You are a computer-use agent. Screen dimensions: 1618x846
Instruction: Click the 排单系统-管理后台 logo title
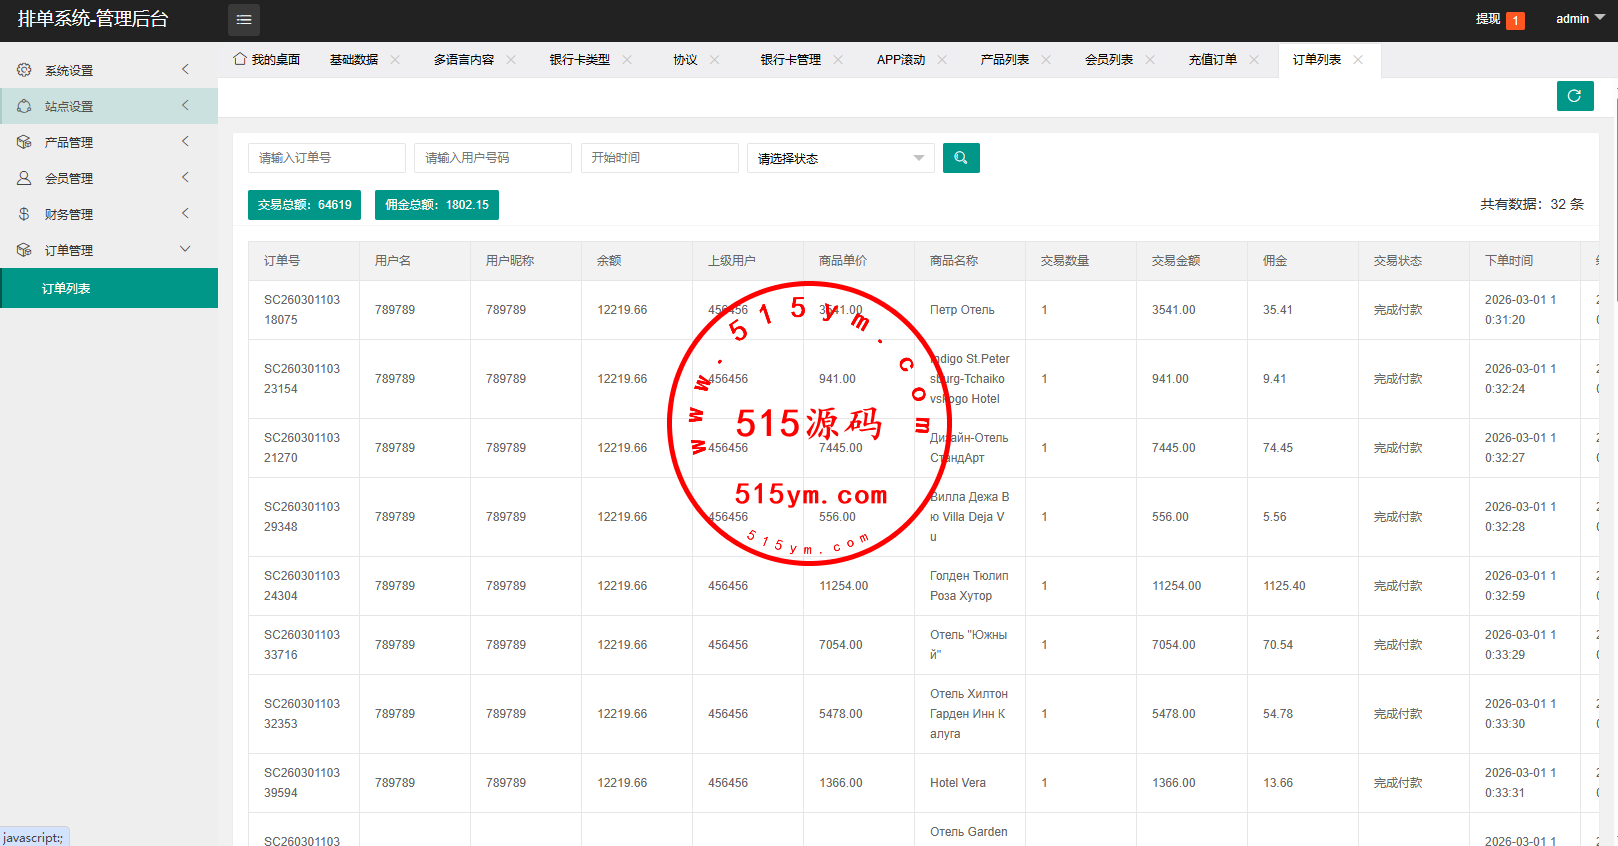tap(93, 19)
